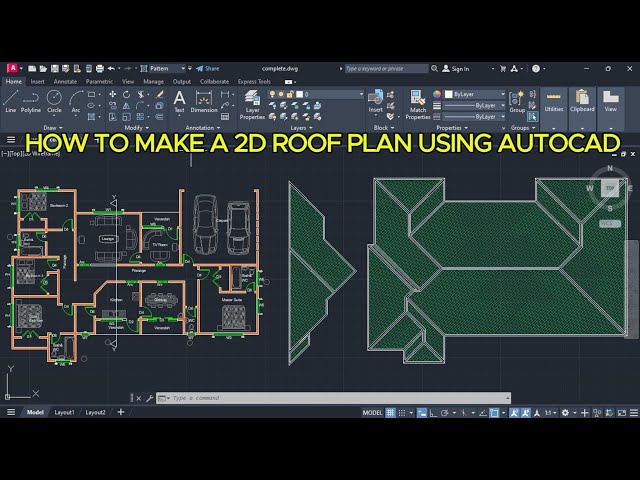The image size is (640, 480).
Task: Toggle ortho mode in status bar
Action: pyautogui.click(x=433, y=413)
